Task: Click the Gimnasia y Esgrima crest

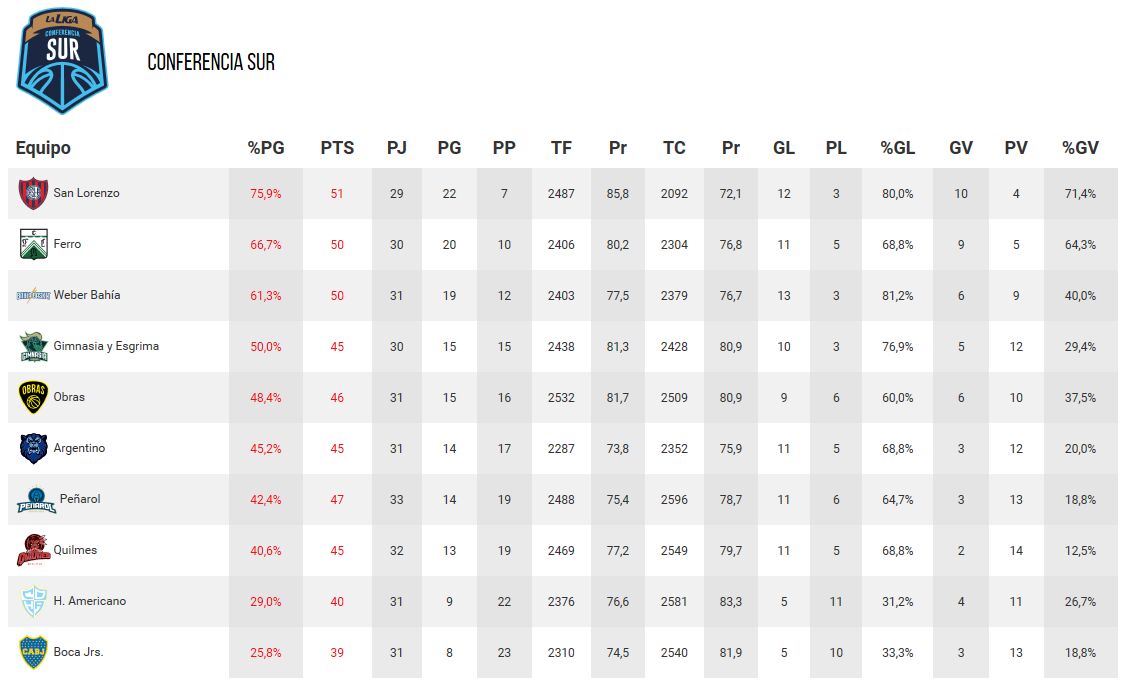Action: point(33,347)
